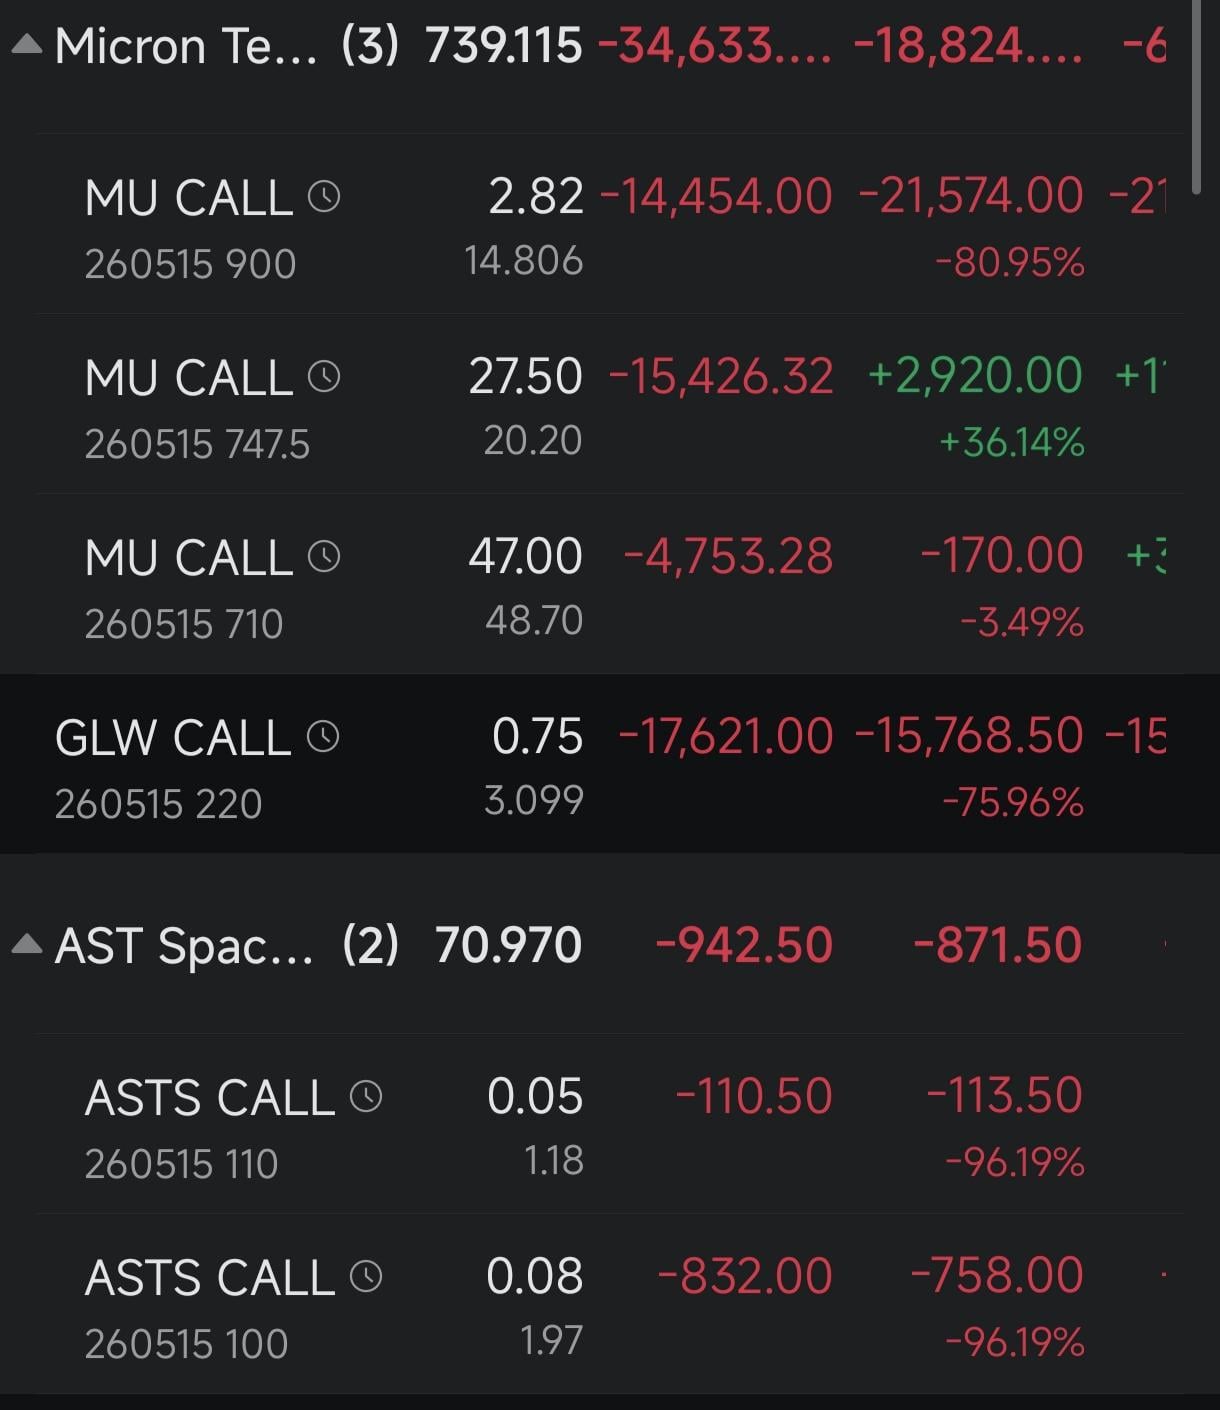Tap clock icon beside MU CALL 260515 747.5

pyautogui.click(x=324, y=376)
